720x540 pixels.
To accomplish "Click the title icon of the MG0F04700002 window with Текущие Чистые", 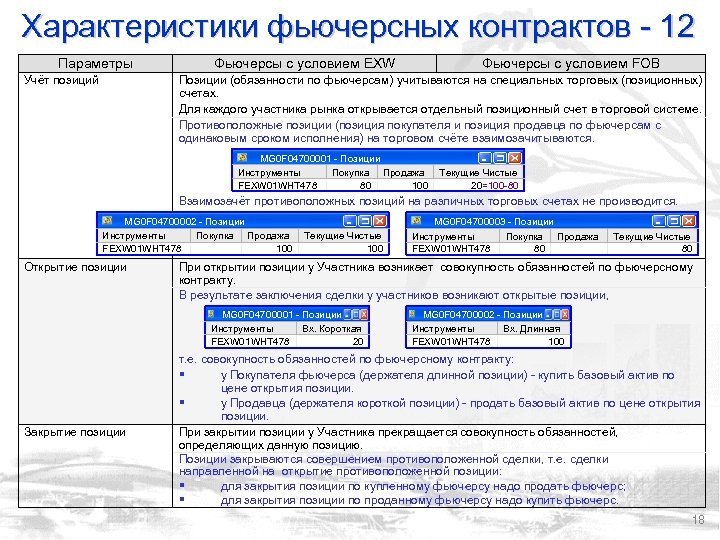I will (107, 221).
